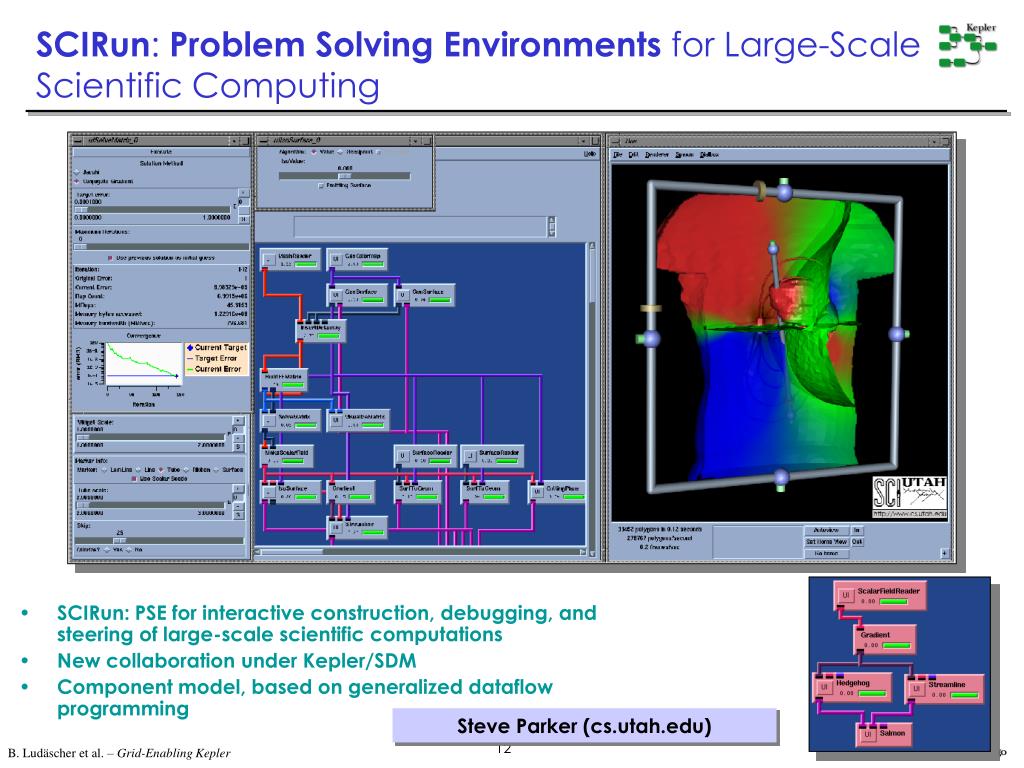Open the File menu in the viewer window
Viewport: 1024px width, 768px height.
[618, 155]
